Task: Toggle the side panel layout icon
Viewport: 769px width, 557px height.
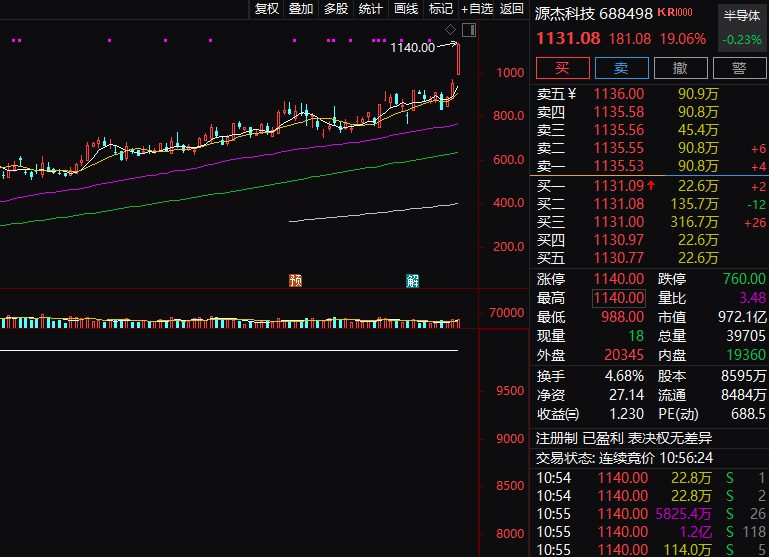Action: click(468, 30)
